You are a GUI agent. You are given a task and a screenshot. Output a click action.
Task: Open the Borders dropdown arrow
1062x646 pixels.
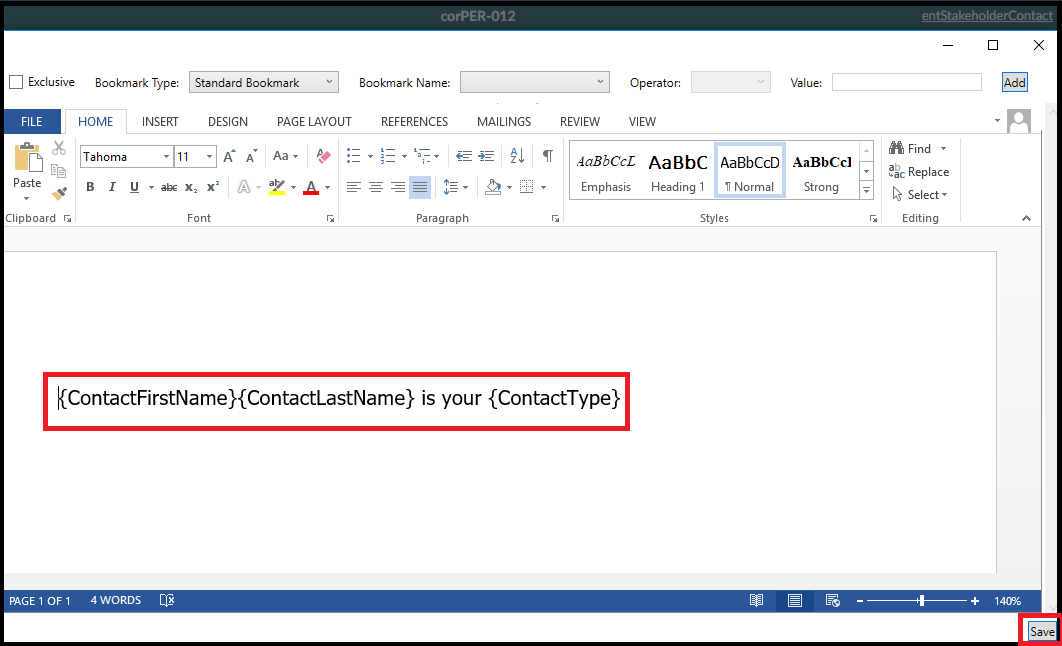coord(543,188)
